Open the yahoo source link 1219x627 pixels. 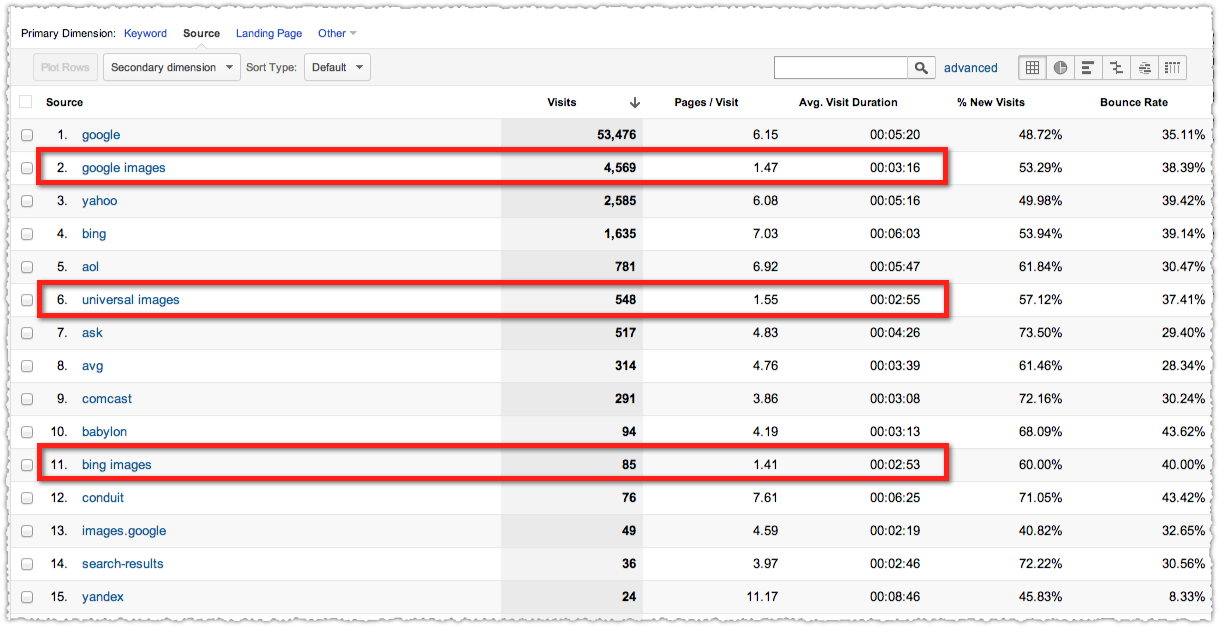coord(99,201)
